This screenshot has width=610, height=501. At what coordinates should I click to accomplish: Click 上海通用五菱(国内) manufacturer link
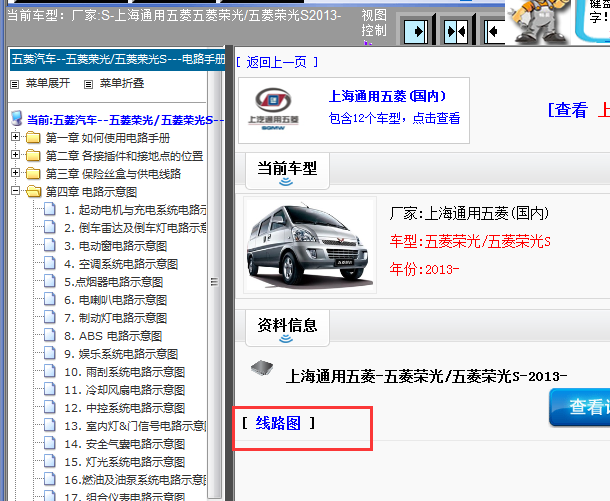387,96
